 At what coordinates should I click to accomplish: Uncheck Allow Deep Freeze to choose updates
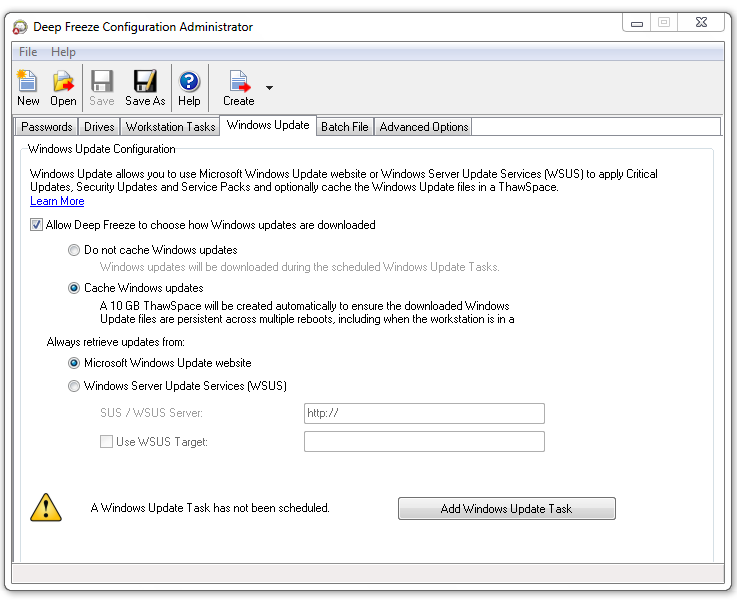(x=37, y=225)
